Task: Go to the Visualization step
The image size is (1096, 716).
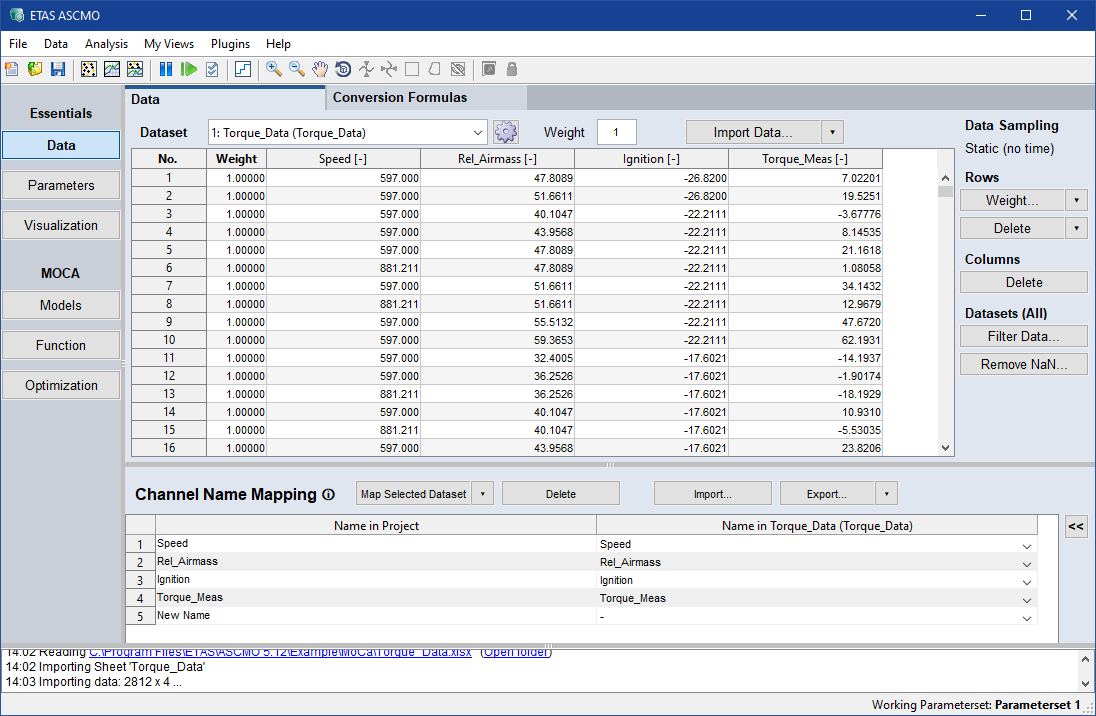Action: pyautogui.click(x=61, y=225)
